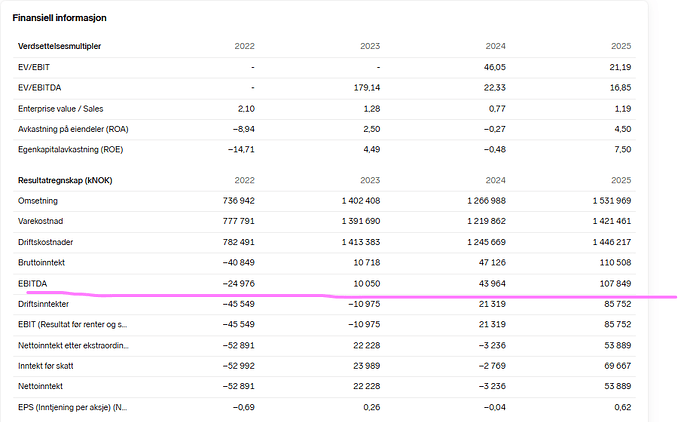Viewport: 690px width, 422px height.
Task: Click the Inntekt før skatt label
Action: click(x=46, y=366)
